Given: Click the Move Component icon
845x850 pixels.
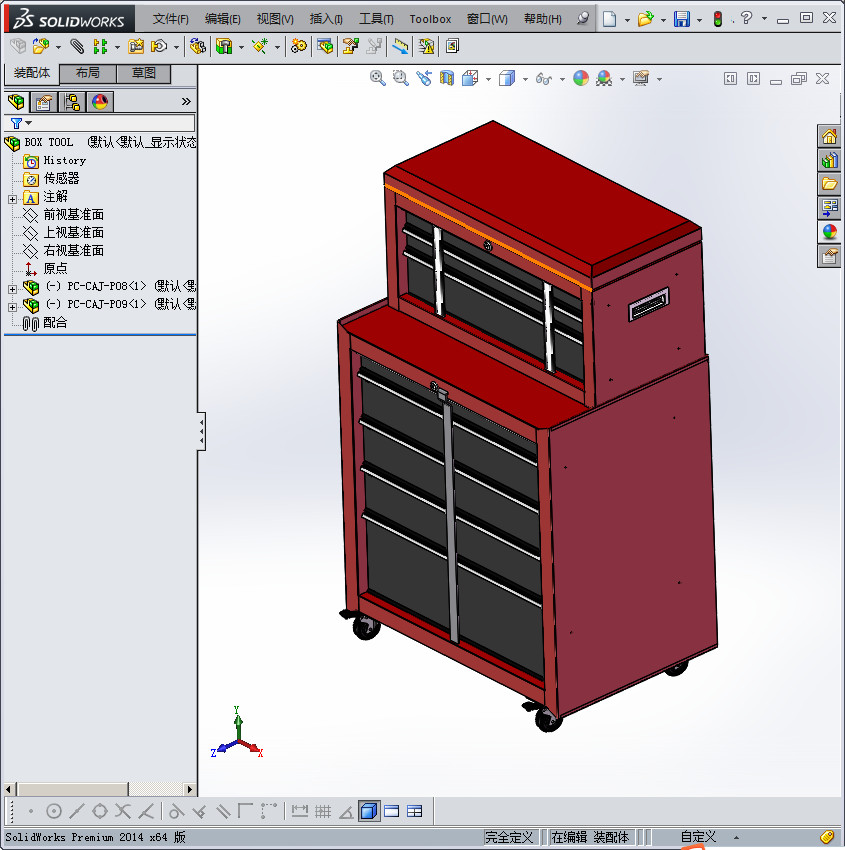Looking at the screenshot, I should pos(159,47).
